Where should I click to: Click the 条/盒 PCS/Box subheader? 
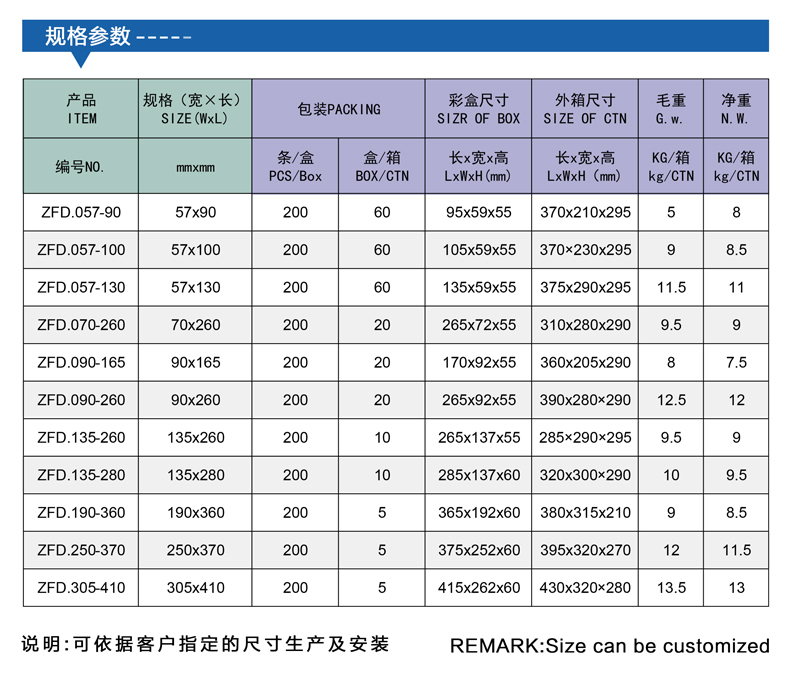click(295, 166)
